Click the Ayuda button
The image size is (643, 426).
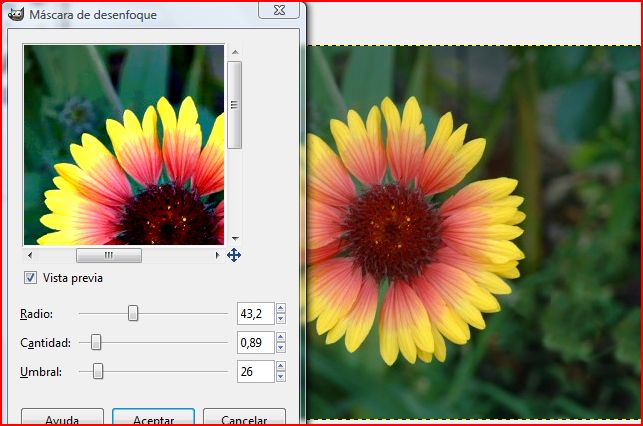pos(62,417)
